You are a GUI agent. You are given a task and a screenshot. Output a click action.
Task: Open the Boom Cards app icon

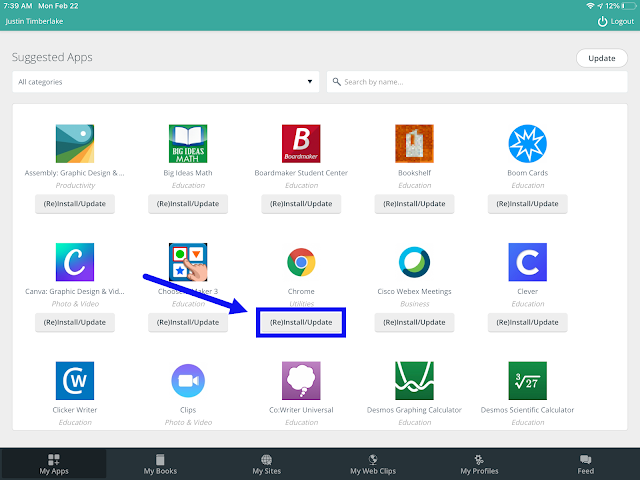527,144
